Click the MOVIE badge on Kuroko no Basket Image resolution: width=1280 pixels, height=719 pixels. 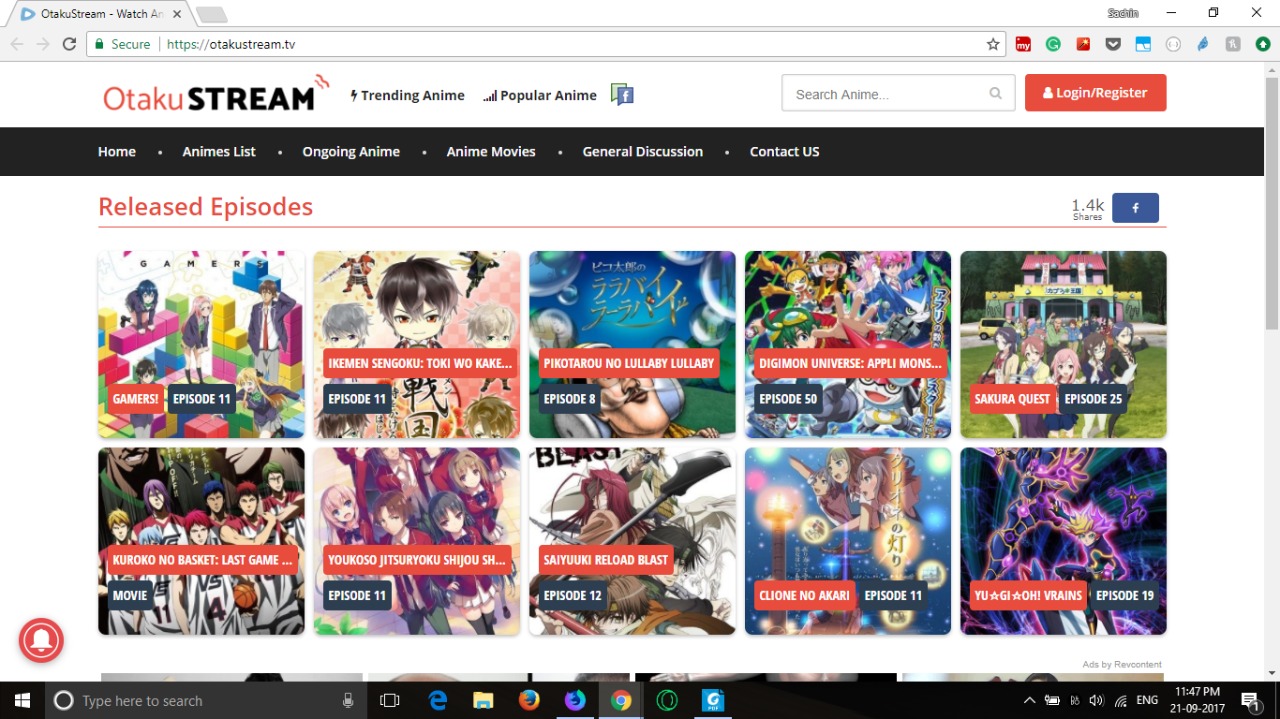point(130,596)
